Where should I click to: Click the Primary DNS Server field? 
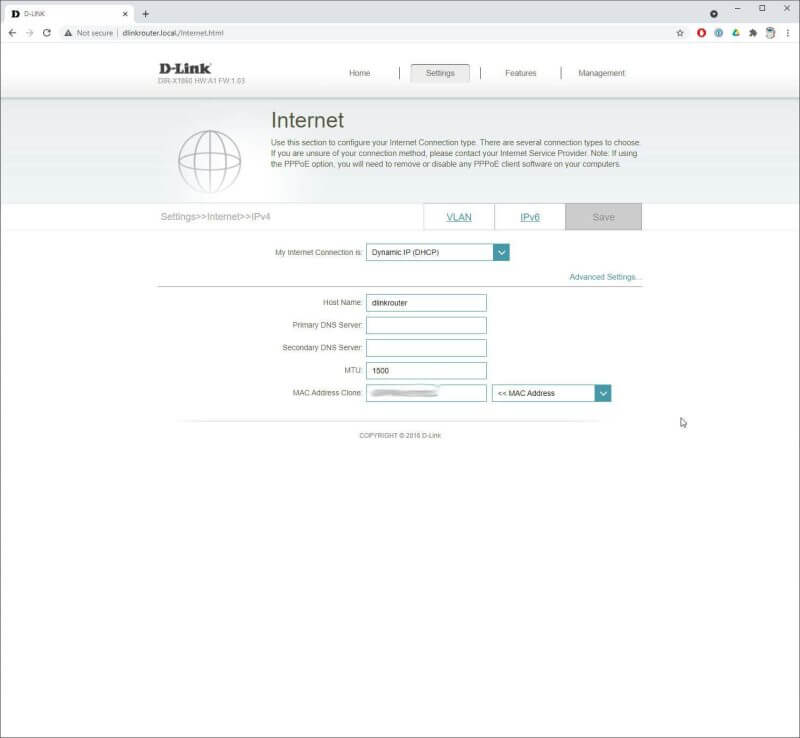point(427,325)
